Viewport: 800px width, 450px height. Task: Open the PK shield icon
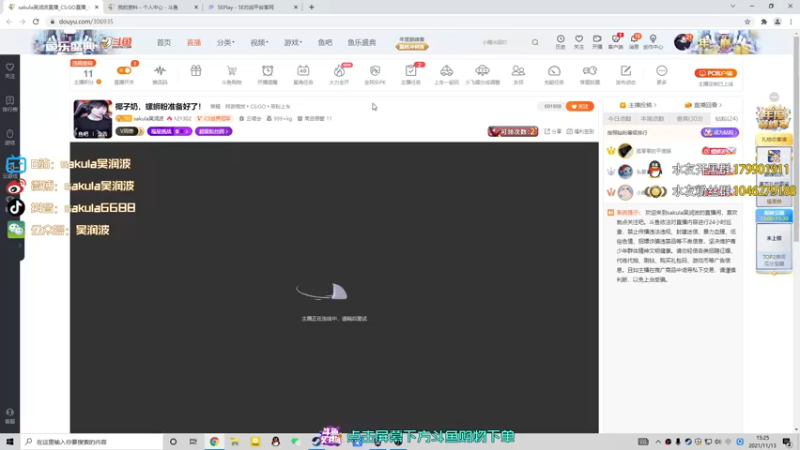[375, 71]
